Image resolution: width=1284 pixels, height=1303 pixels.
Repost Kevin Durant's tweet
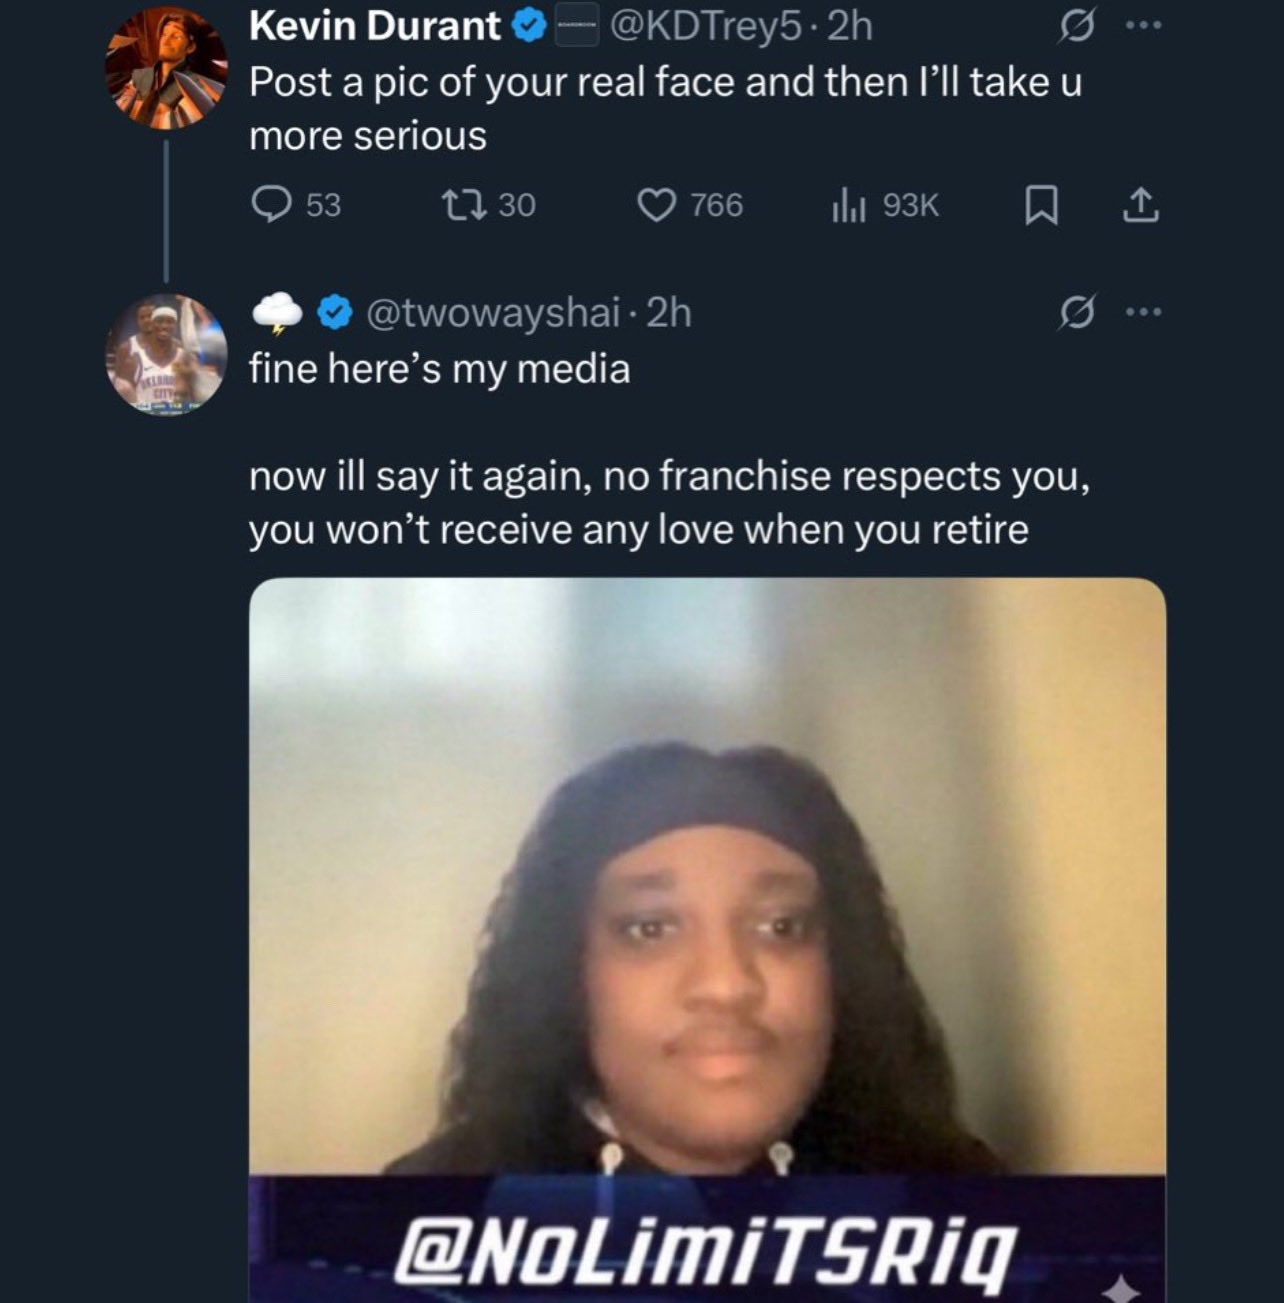(465, 206)
